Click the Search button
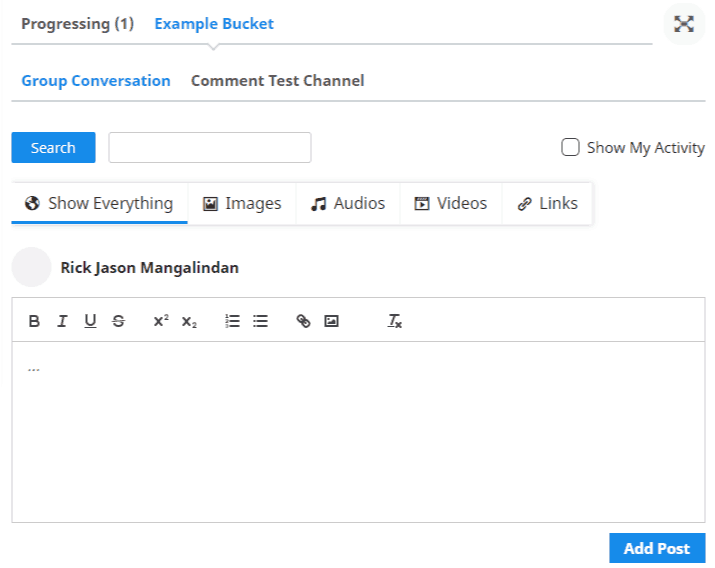 tap(53, 148)
